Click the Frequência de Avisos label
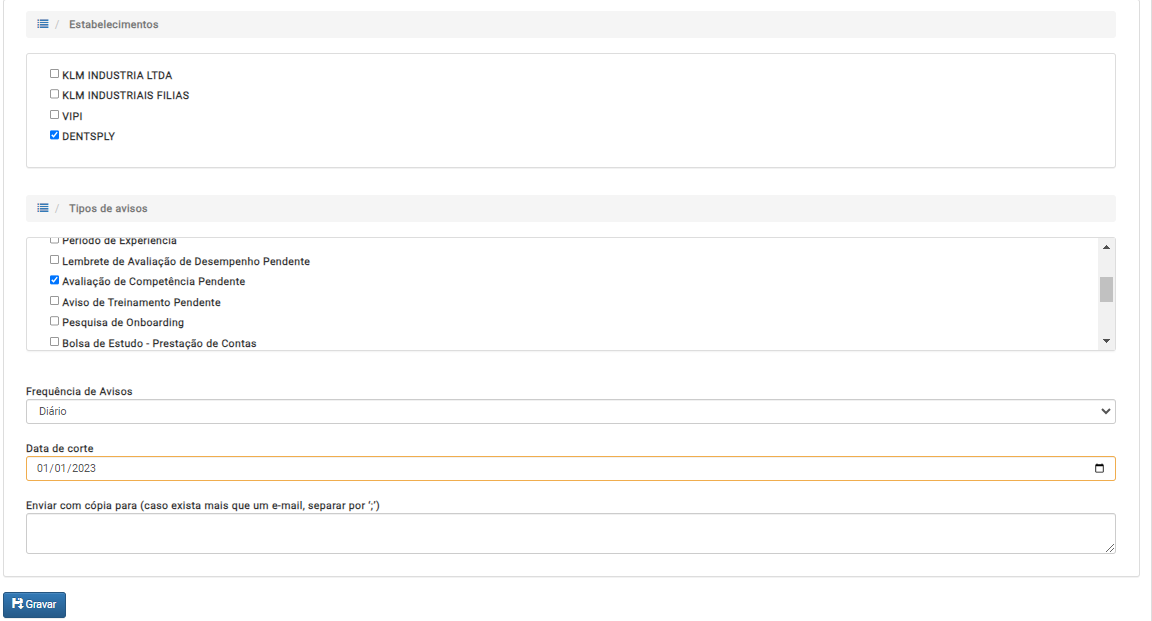1152x621 pixels. point(79,392)
